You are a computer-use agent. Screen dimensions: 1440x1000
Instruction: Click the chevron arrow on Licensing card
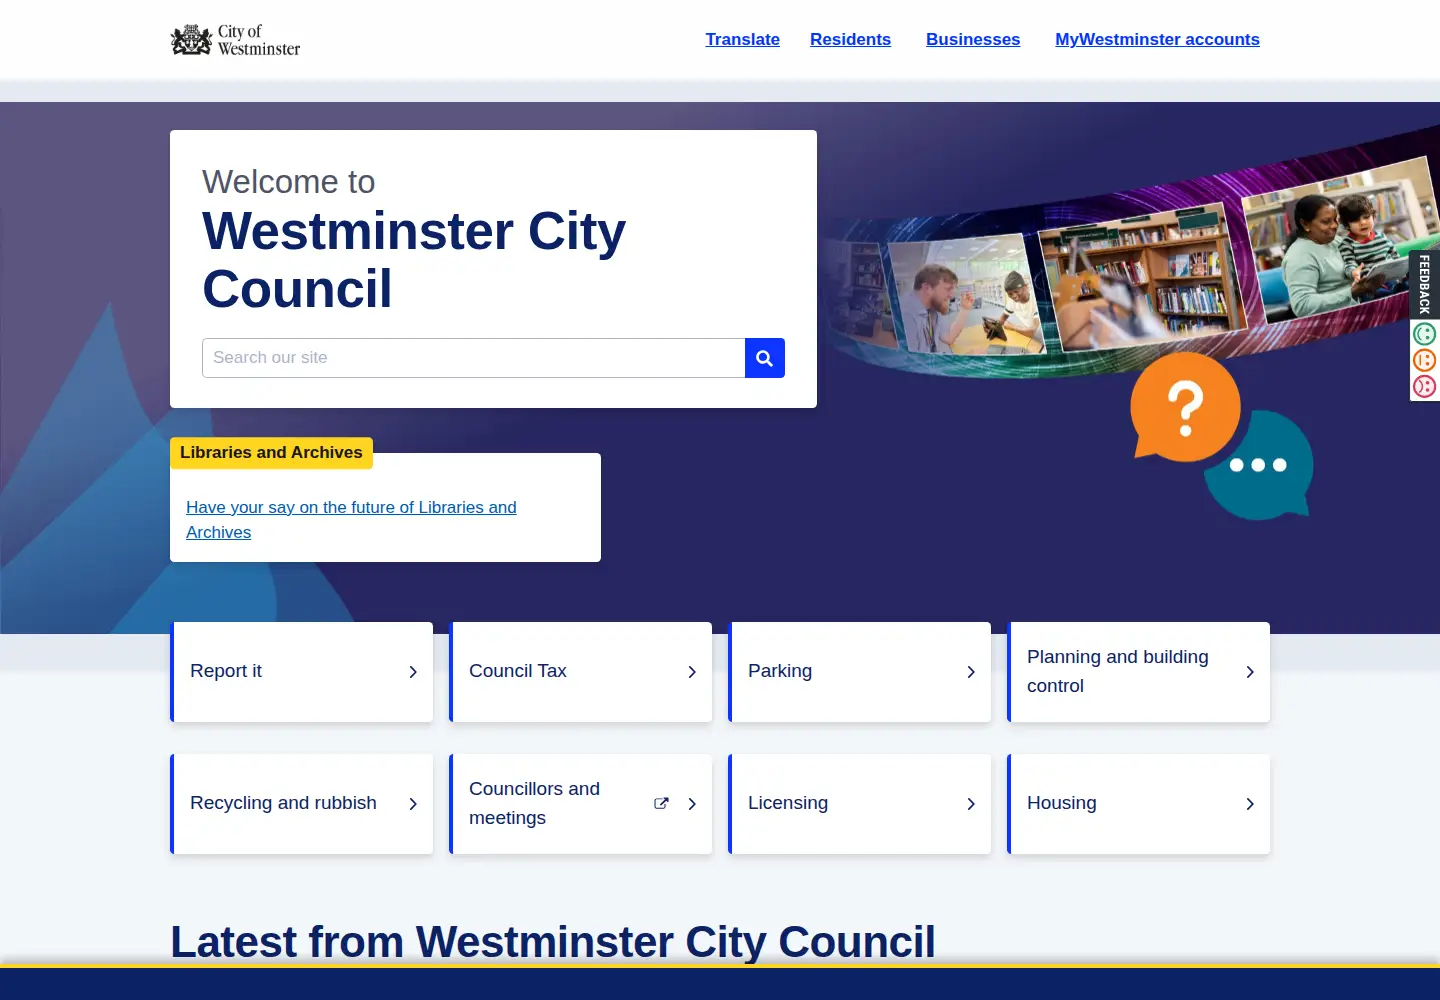pyautogui.click(x=971, y=804)
